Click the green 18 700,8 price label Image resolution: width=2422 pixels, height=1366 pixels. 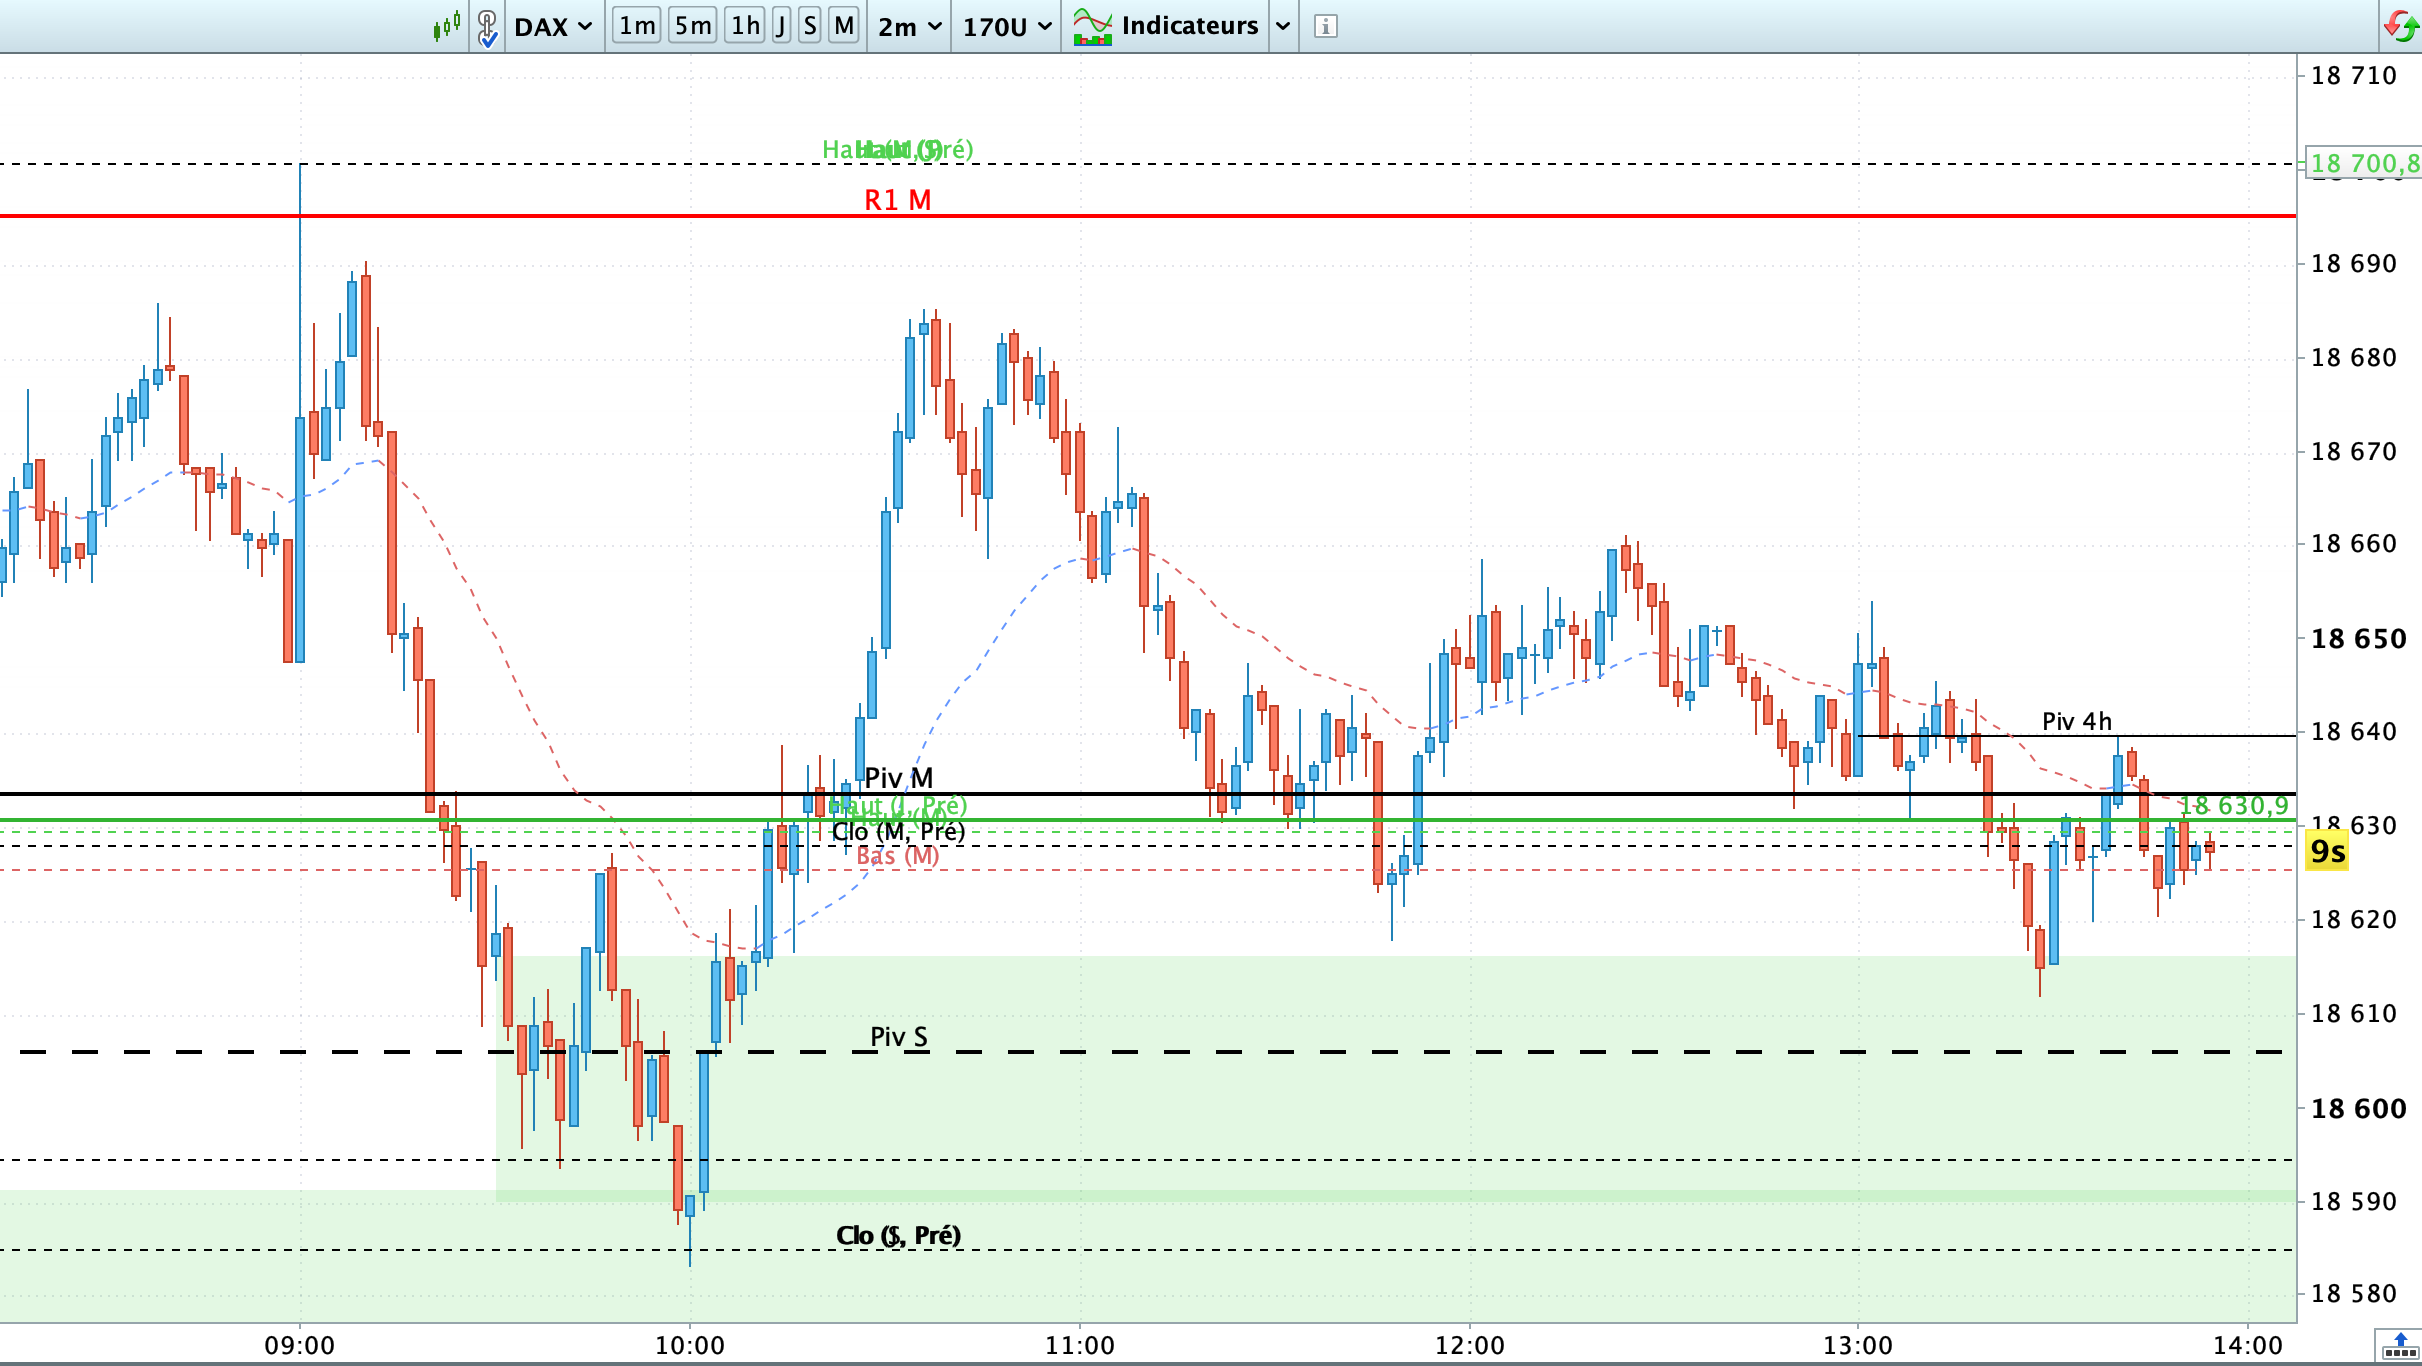point(2364,163)
